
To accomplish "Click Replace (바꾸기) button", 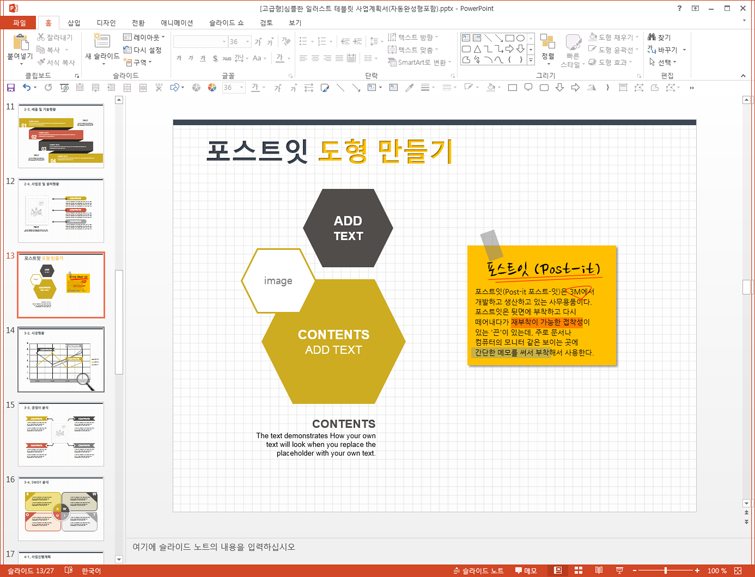I will tap(667, 50).
